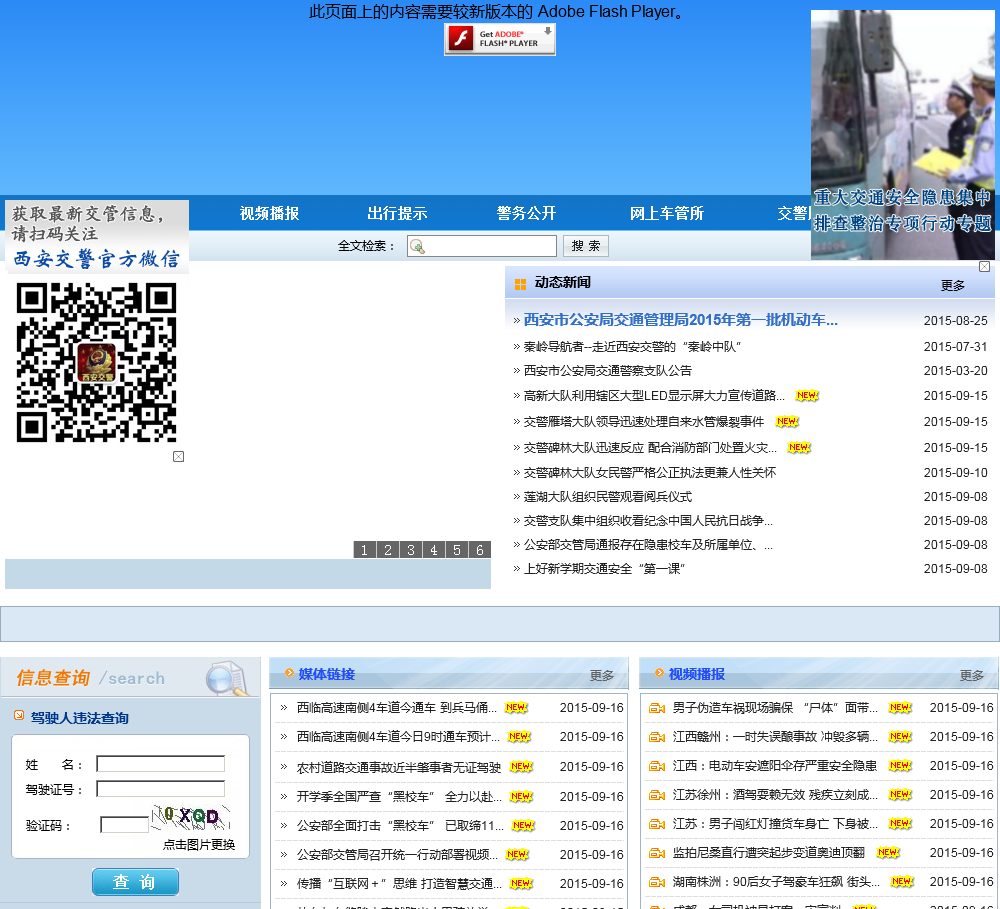1000x909 pixels.
Task: Click 更多 in the 视频播报 panel
Action: (971, 676)
